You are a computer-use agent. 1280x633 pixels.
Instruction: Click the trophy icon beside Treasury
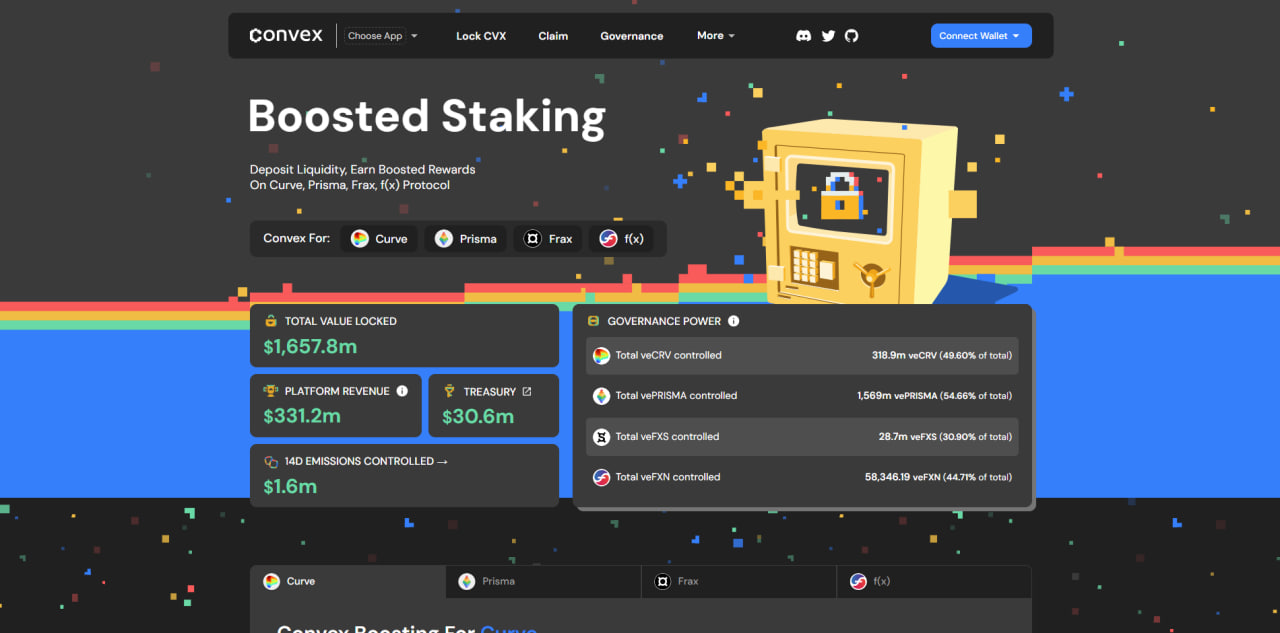coord(450,391)
